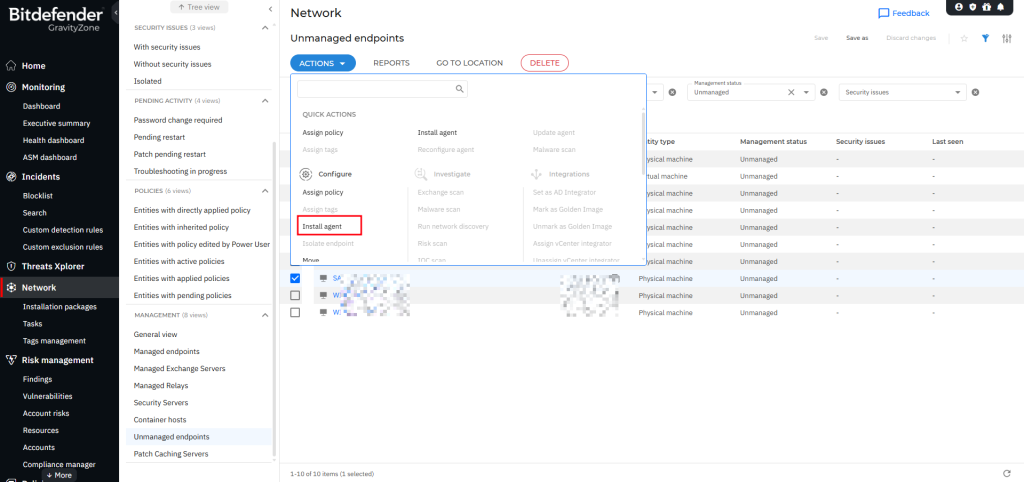
Task: Select Install agent under Configure
Action: (x=322, y=227)
